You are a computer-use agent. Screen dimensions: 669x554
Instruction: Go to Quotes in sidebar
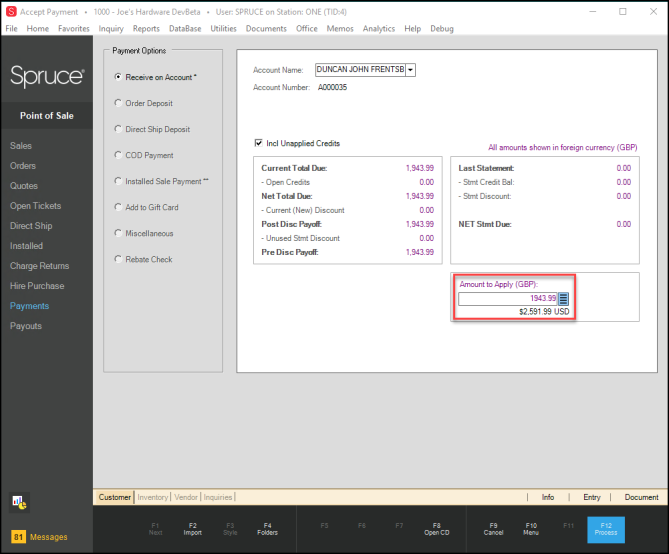click(24, 186)
